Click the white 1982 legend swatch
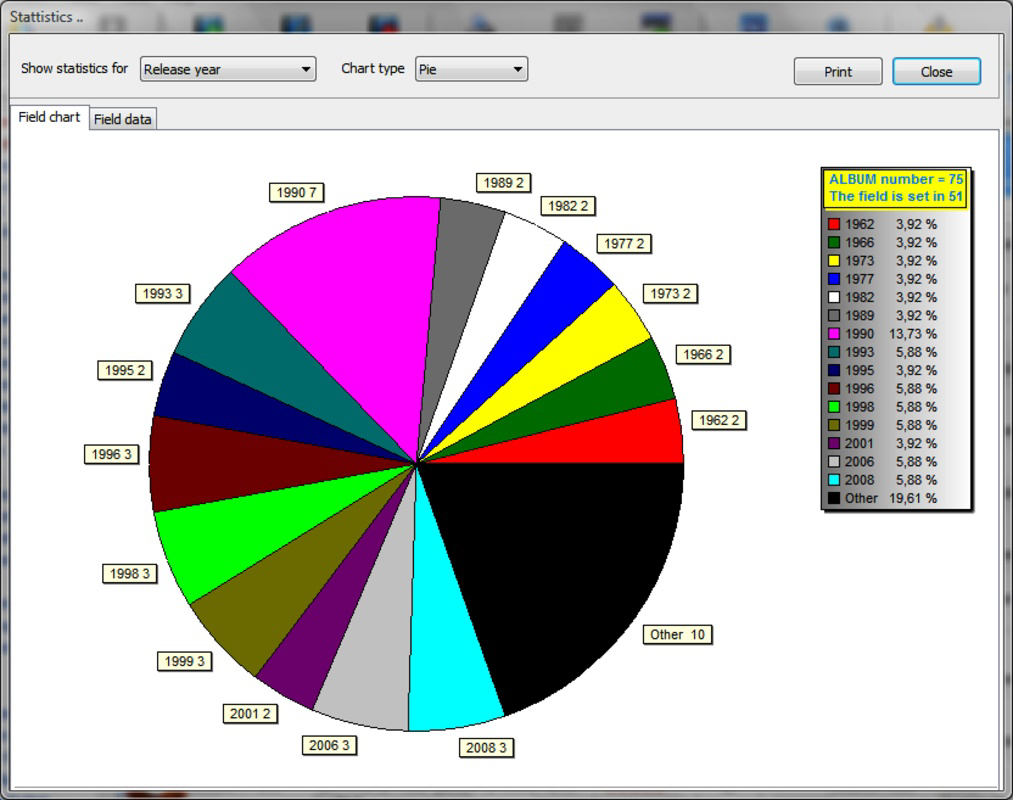The image size is (1013, 800). [x=833, y=297]
